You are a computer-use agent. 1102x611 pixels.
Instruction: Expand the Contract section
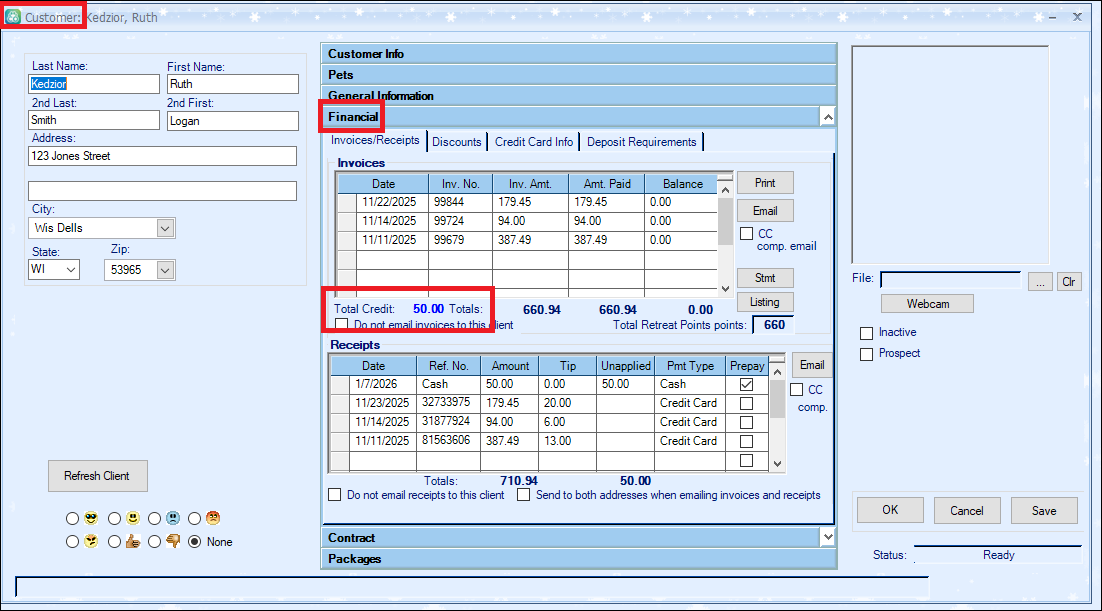826,537
